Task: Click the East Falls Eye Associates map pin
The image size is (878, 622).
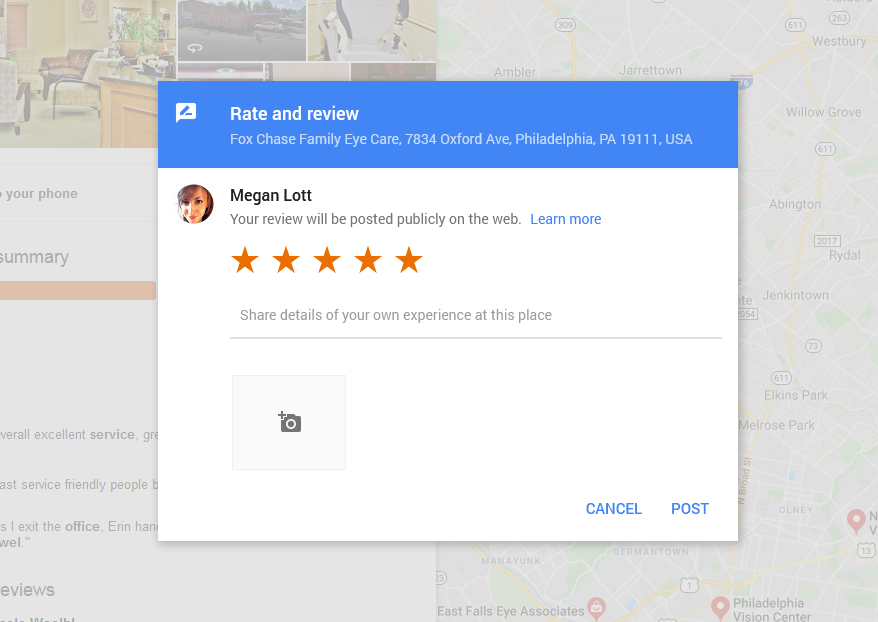Action: coord(596,608)
